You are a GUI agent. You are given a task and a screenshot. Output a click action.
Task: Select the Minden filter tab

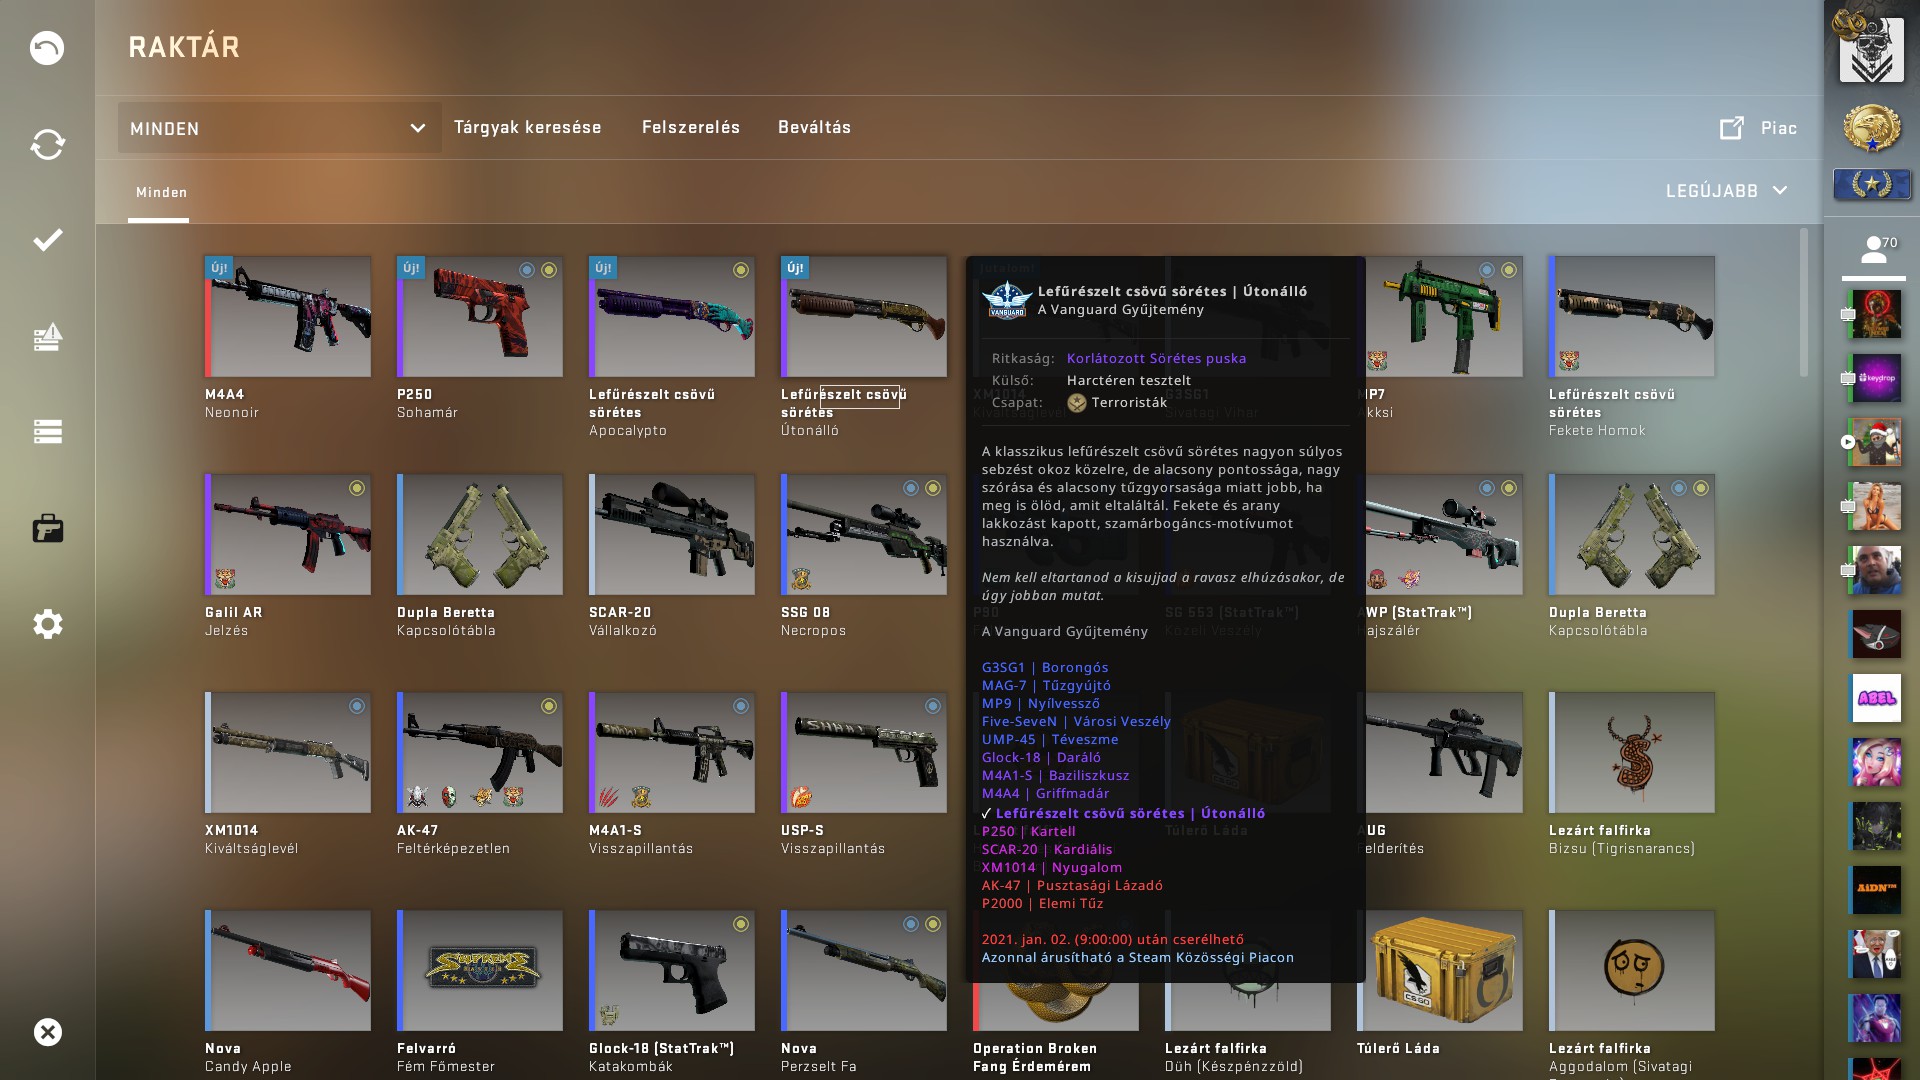161,193
